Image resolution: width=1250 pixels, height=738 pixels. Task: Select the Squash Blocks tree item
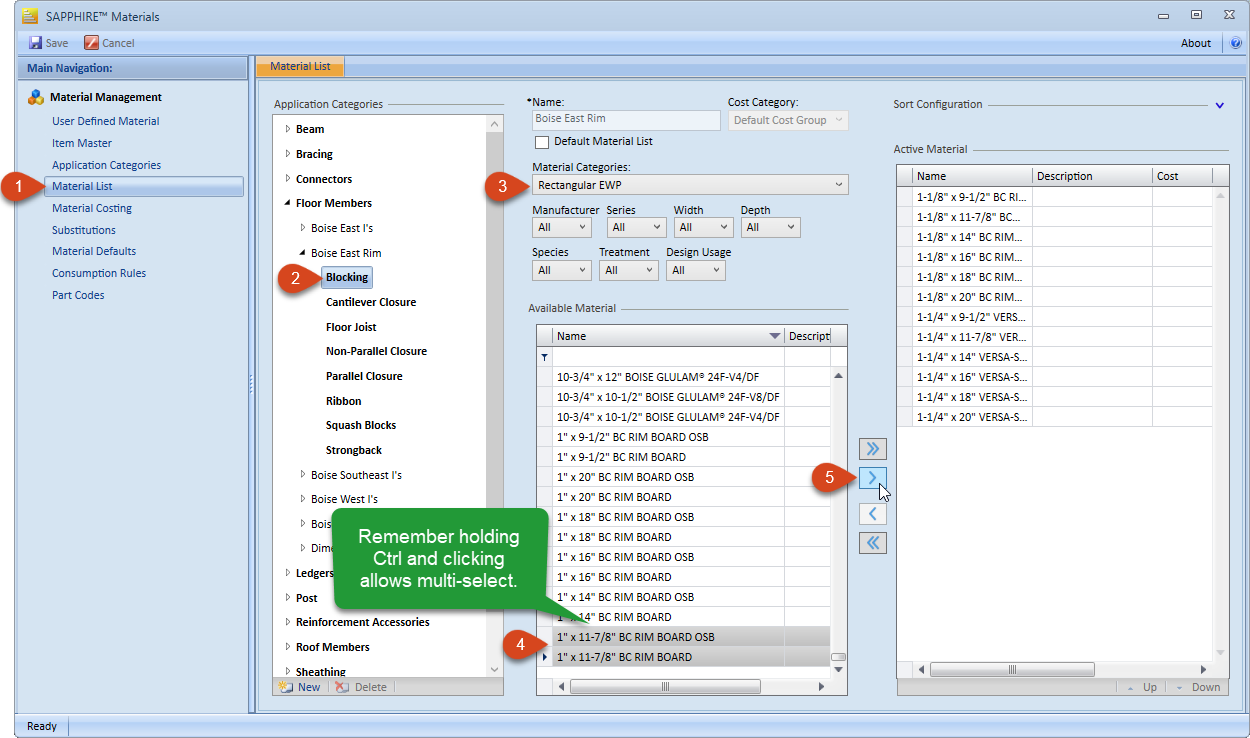click(x=361, y=425)
